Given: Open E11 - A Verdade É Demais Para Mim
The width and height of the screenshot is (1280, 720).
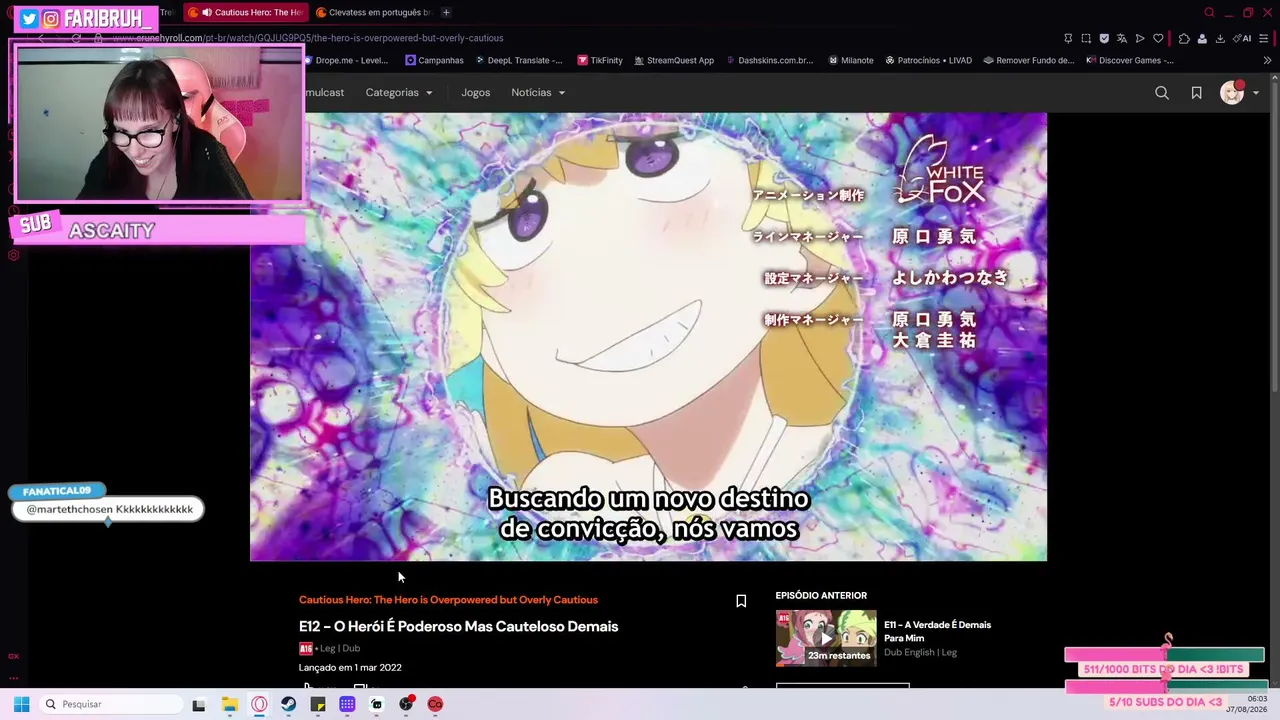Looking at the screenshot, I should 937,631.
